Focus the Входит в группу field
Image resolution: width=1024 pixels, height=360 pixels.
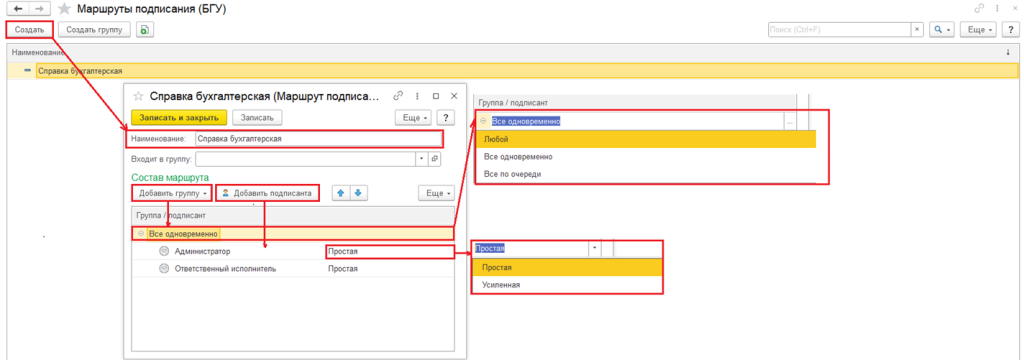tap(306, 159)
